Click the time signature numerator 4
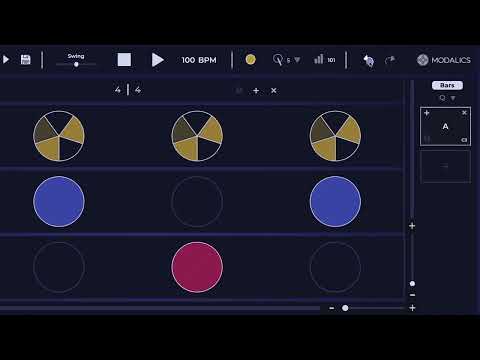The image size is (480, 360). point(118,90)
